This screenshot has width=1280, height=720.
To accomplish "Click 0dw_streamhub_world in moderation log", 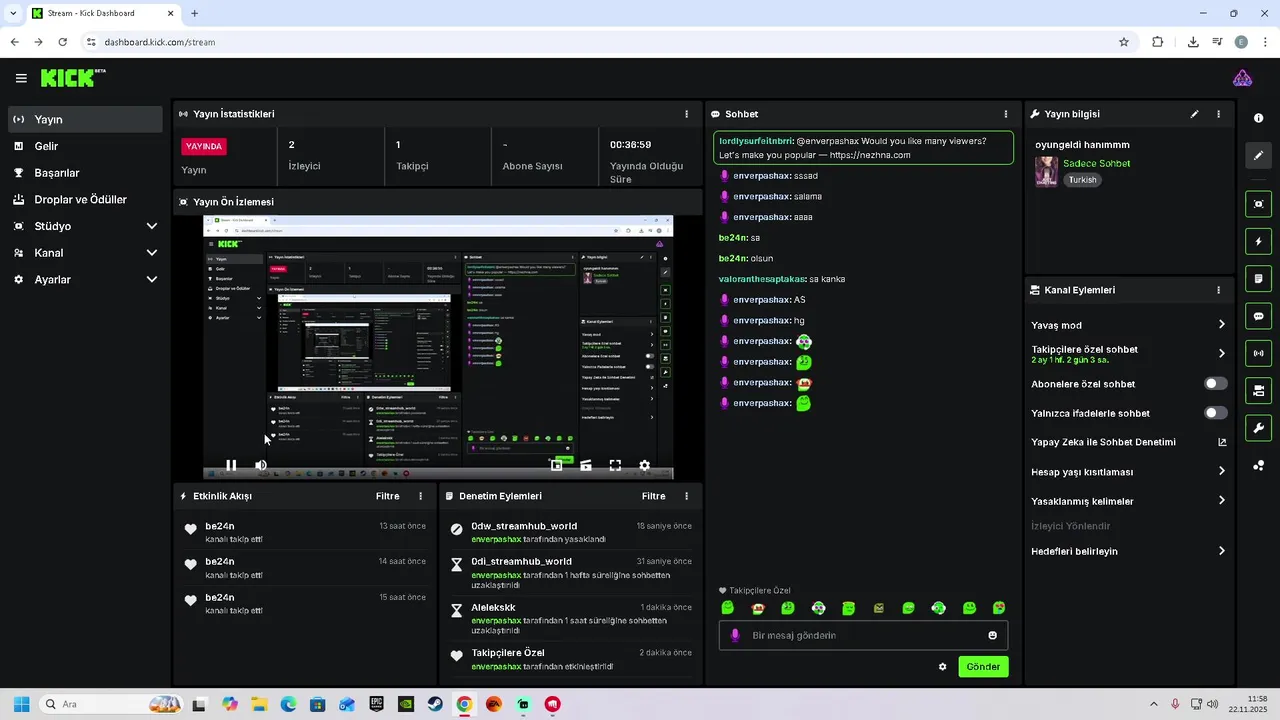I will click(524, 526).
